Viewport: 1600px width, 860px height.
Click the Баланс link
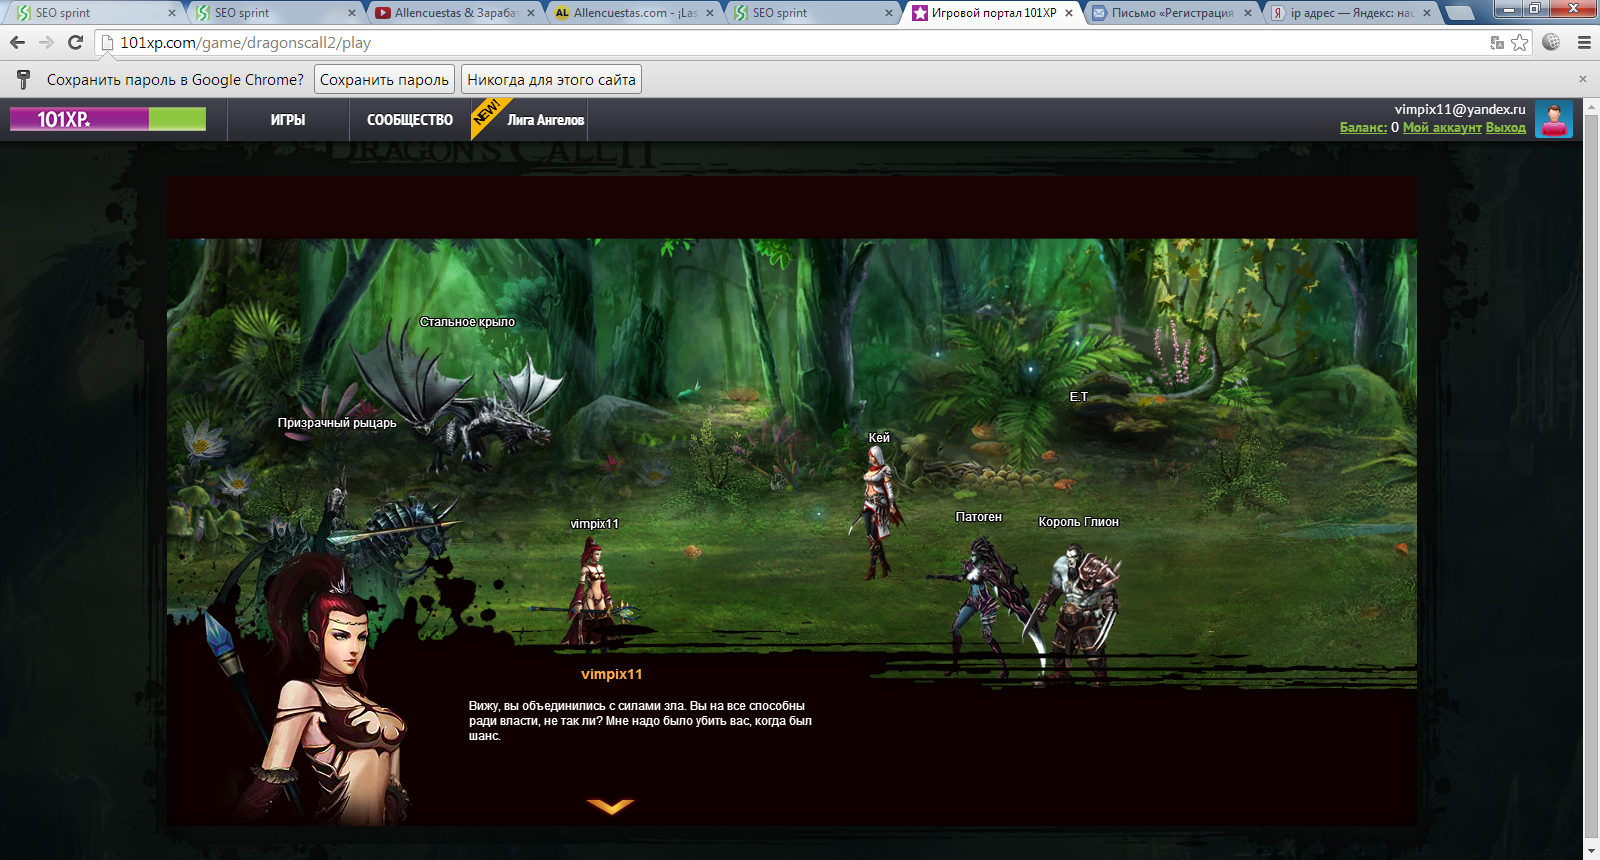click(x=1363, y=127)
